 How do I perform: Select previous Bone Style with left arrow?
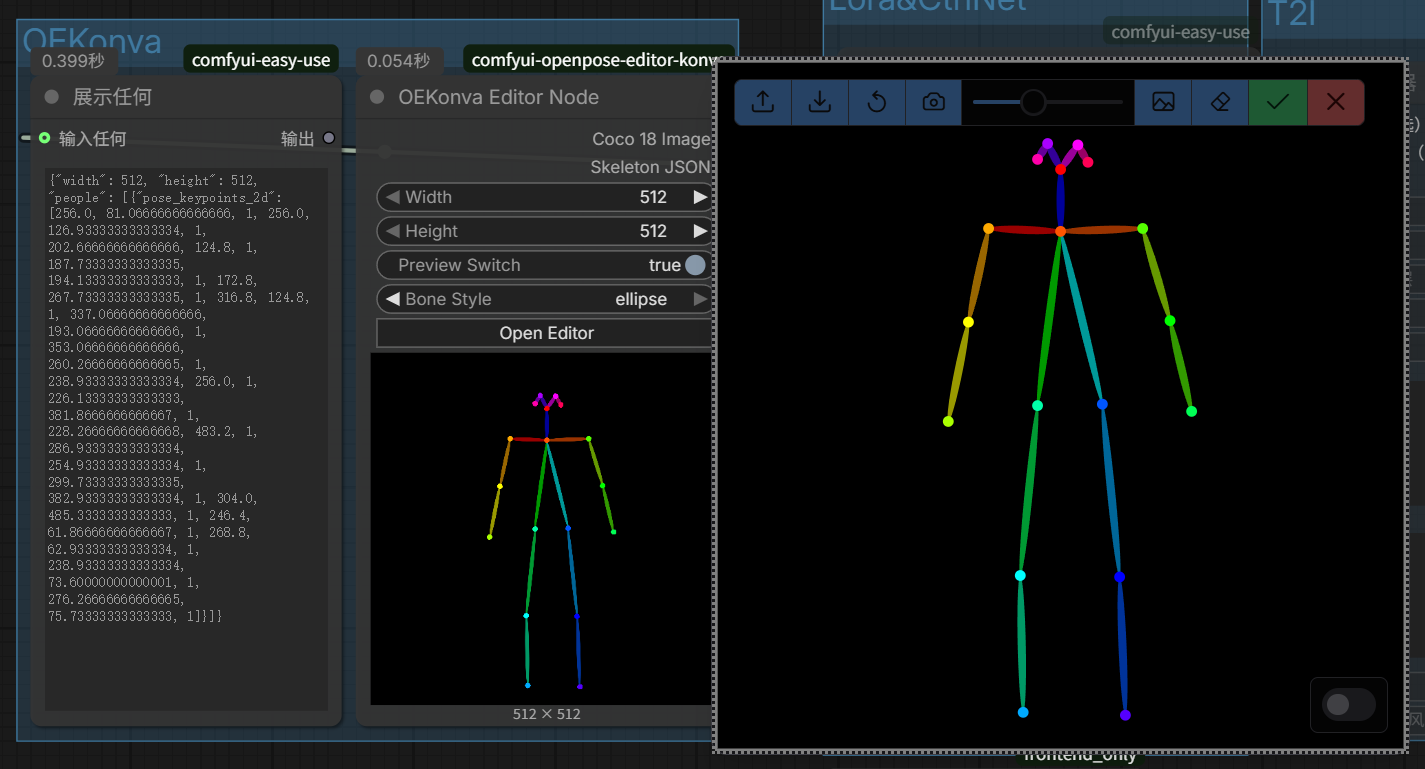392,299
